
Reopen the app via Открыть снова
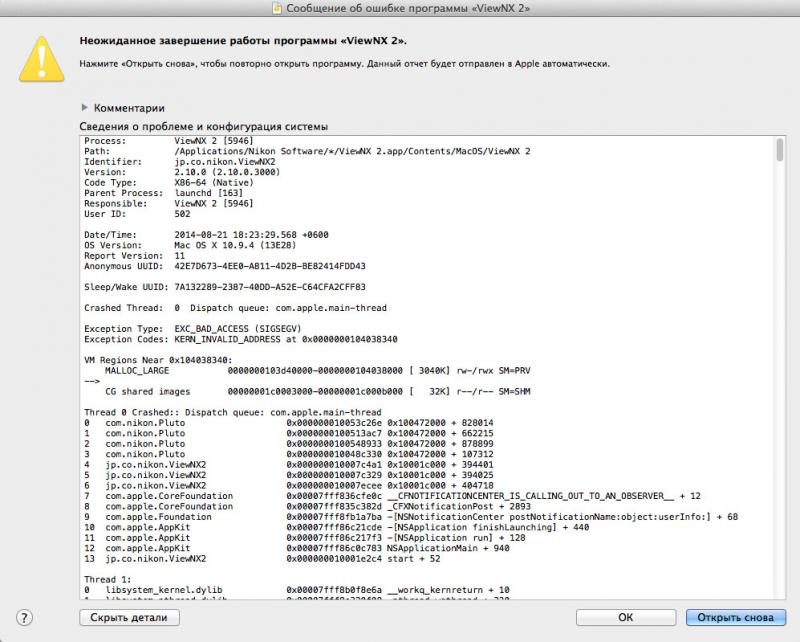point(735,618)
